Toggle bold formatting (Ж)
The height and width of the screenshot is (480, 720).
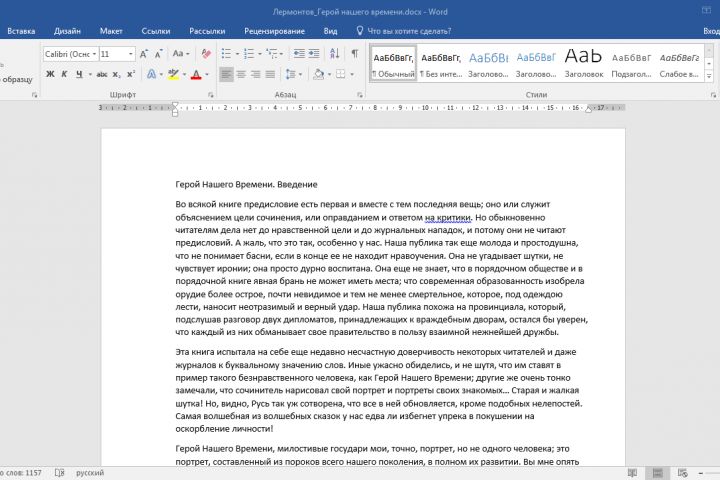[x=51, y=74]
